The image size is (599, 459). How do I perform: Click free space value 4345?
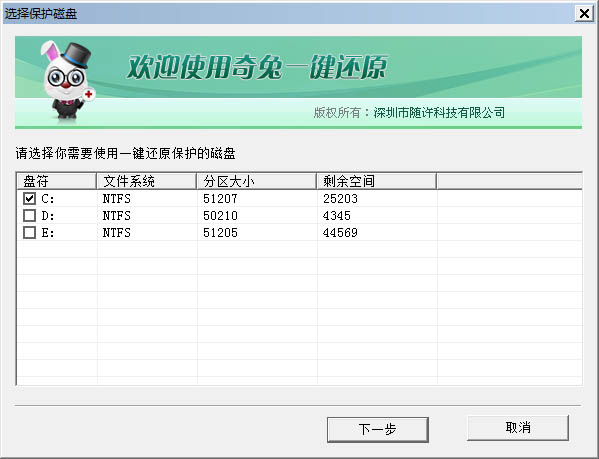(337, 216)
